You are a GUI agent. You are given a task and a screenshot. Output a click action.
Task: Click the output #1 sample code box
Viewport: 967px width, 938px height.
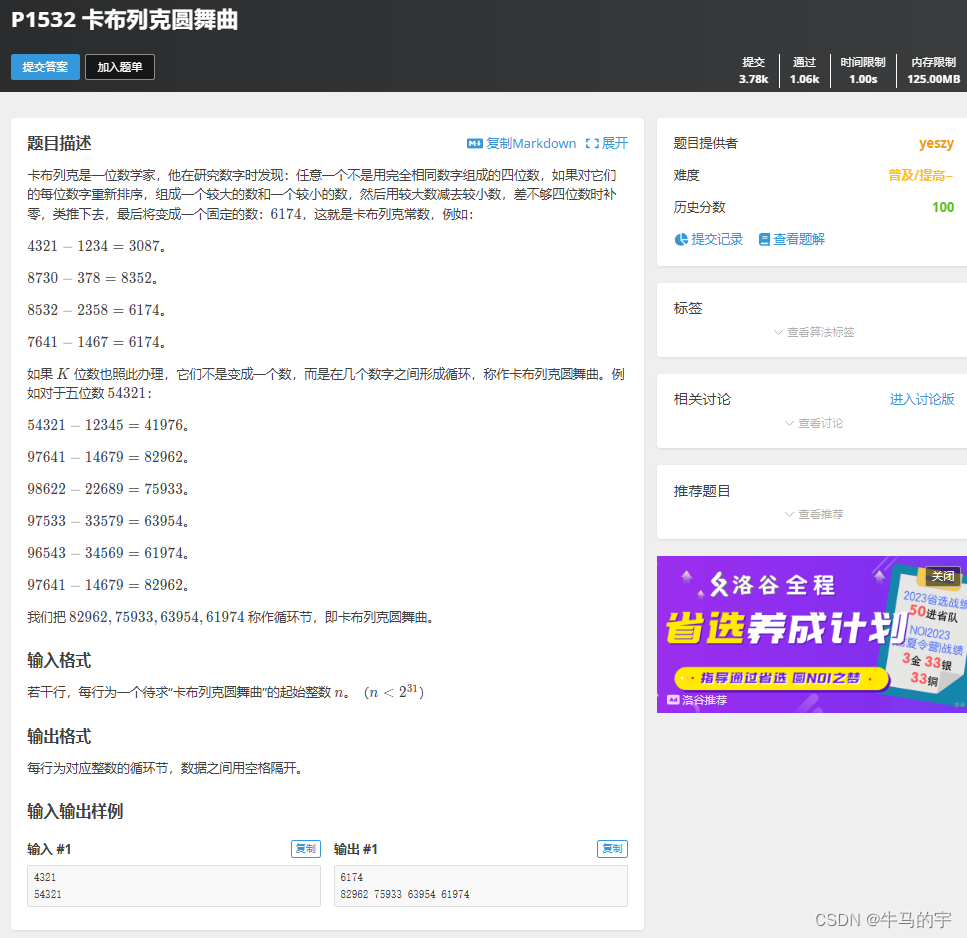[x=480, y=886]
